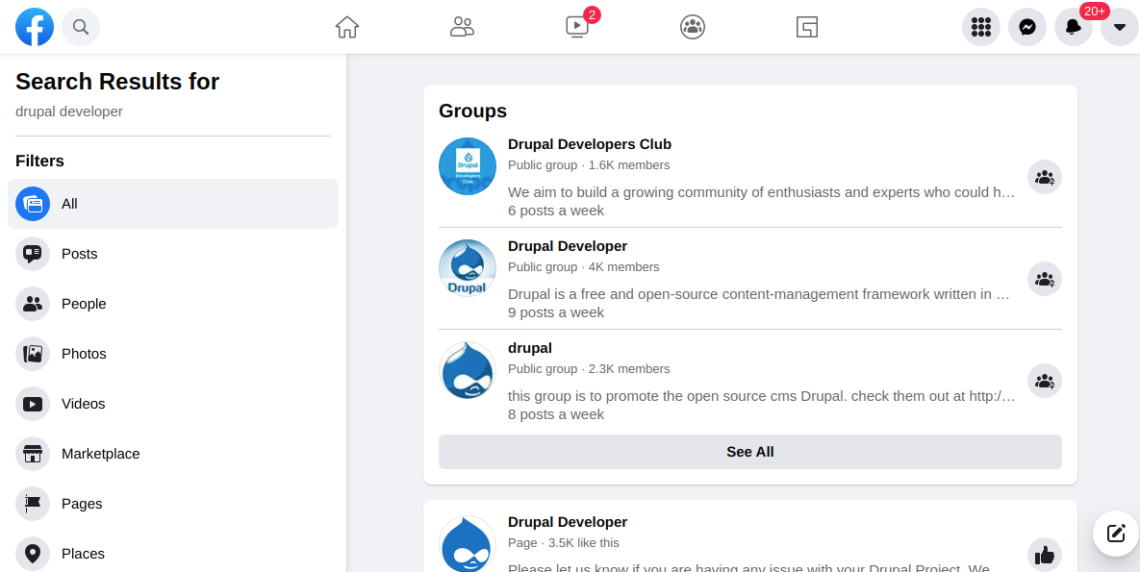Screen dimensions: 1140x572
Task: Open the Watch video icon
Action: tap(577, 27)
